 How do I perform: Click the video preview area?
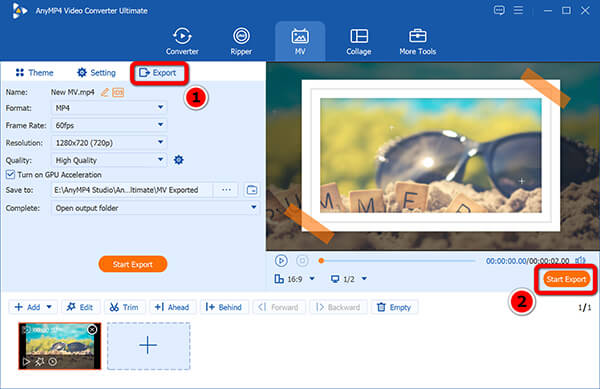[x=432, y=156]
